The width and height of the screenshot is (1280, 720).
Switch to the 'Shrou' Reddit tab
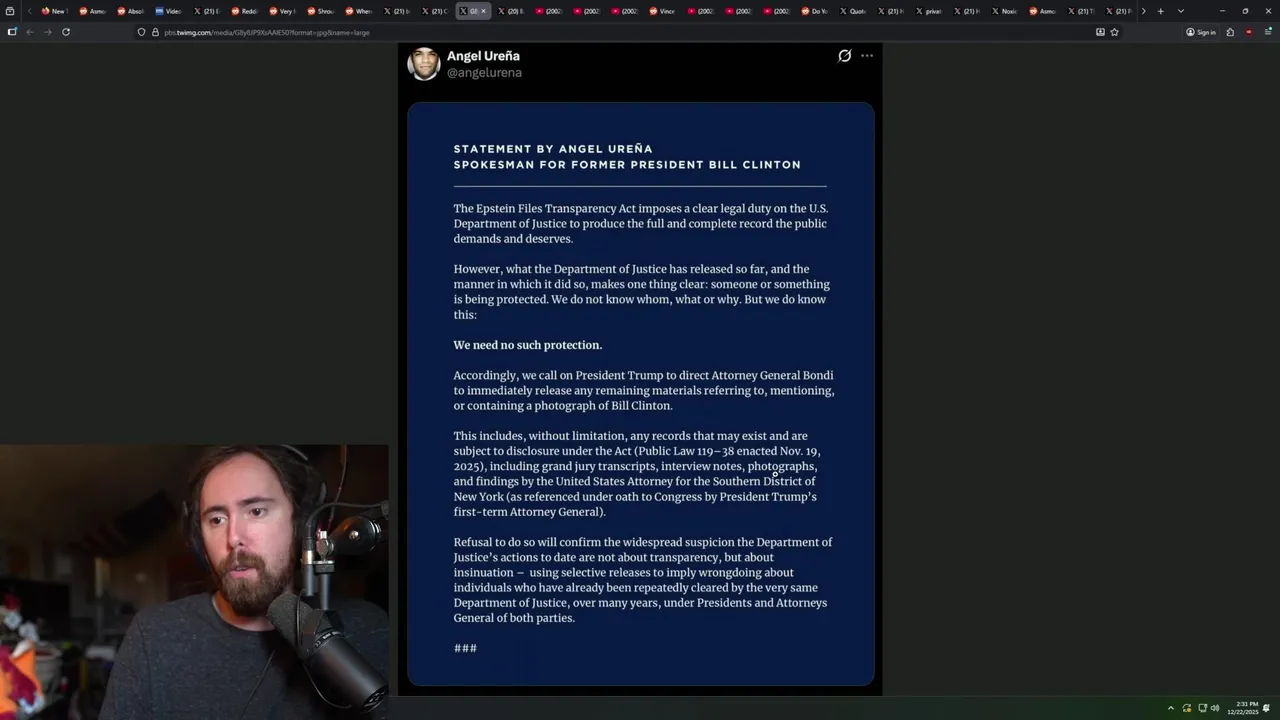pos(320,11)
